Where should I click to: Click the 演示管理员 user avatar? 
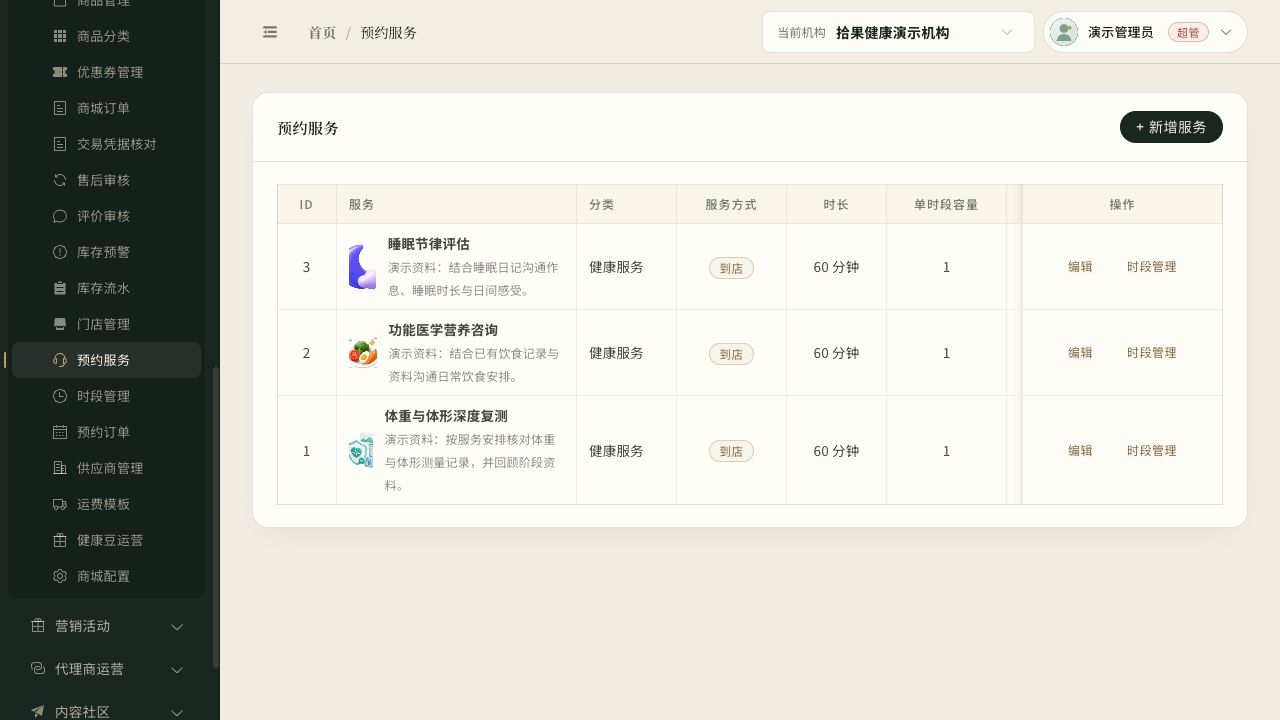(1064, 32)
